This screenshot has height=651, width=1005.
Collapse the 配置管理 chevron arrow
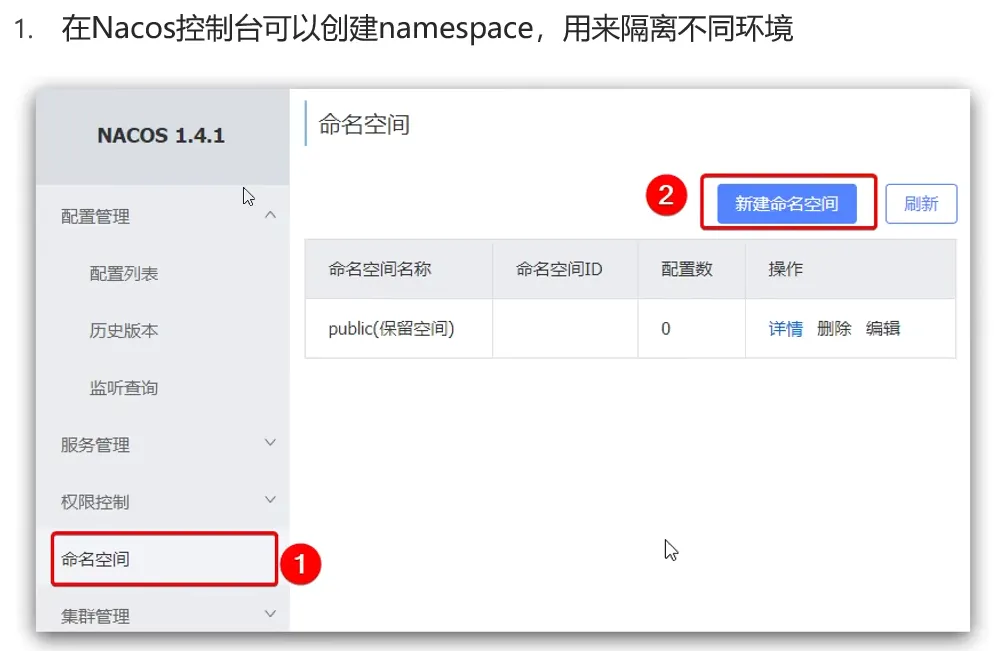(269, 215)
